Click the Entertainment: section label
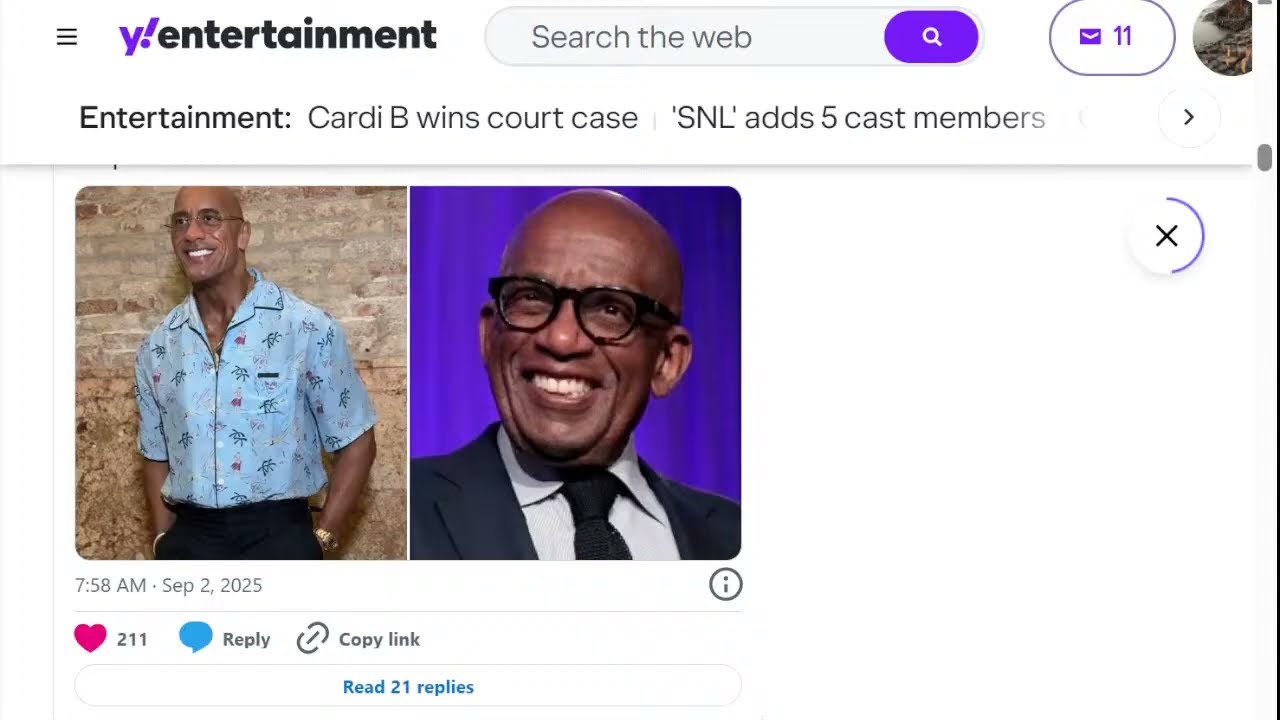The height and width of the screenshot is (720, 1280). tap(185, 118)
